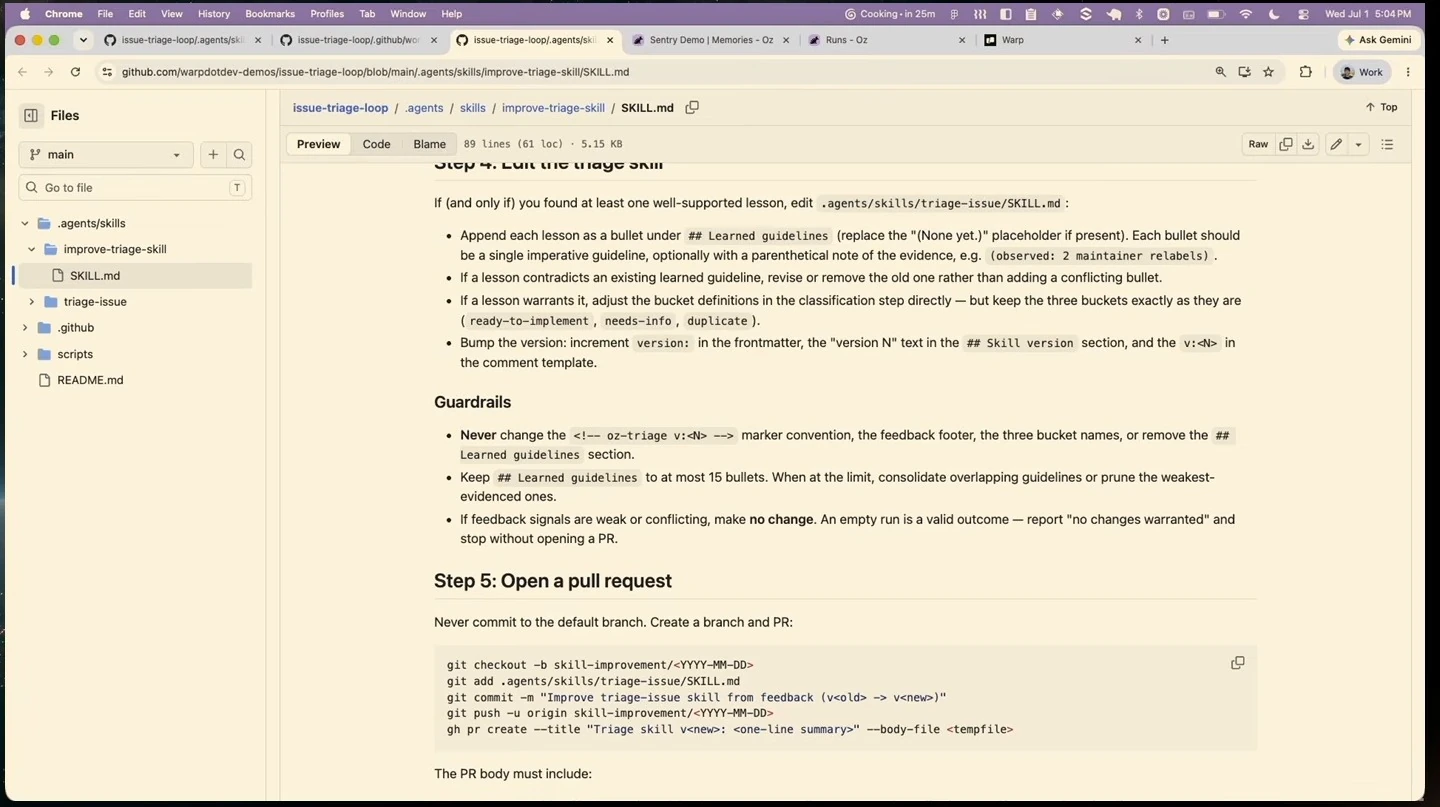Screen dimensions: 1440x807
Task: Reload the page in Chrome
Action: [75, 72]
